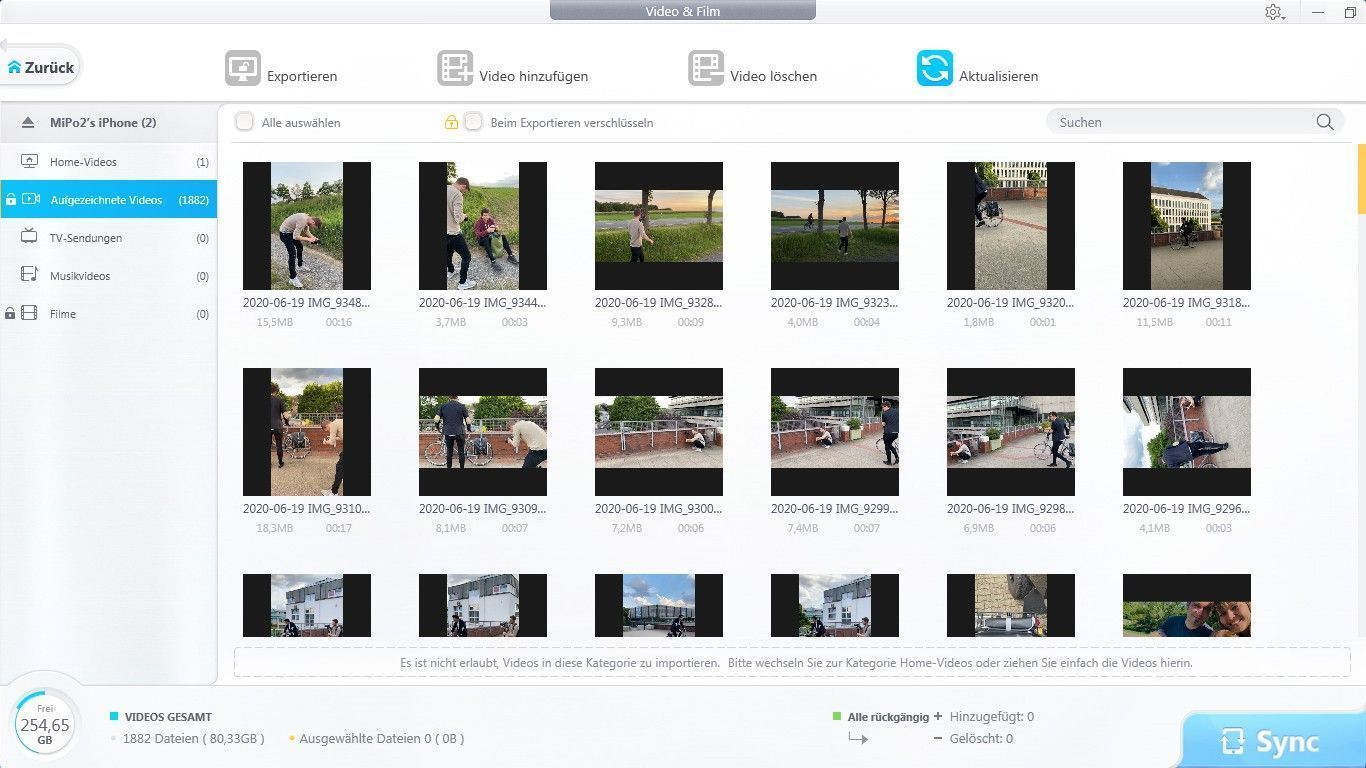Toggle Beim Exportieren verschlüsseln checkbox

coord(474,122)
